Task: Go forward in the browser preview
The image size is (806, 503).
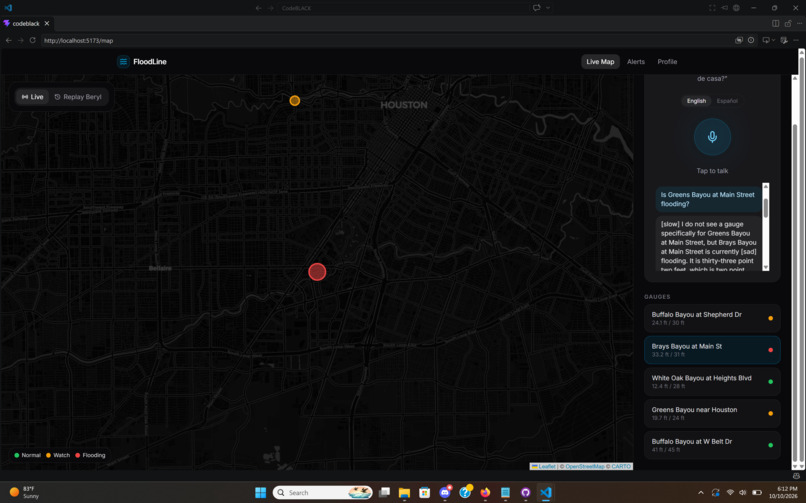Action: click(21, 40)
